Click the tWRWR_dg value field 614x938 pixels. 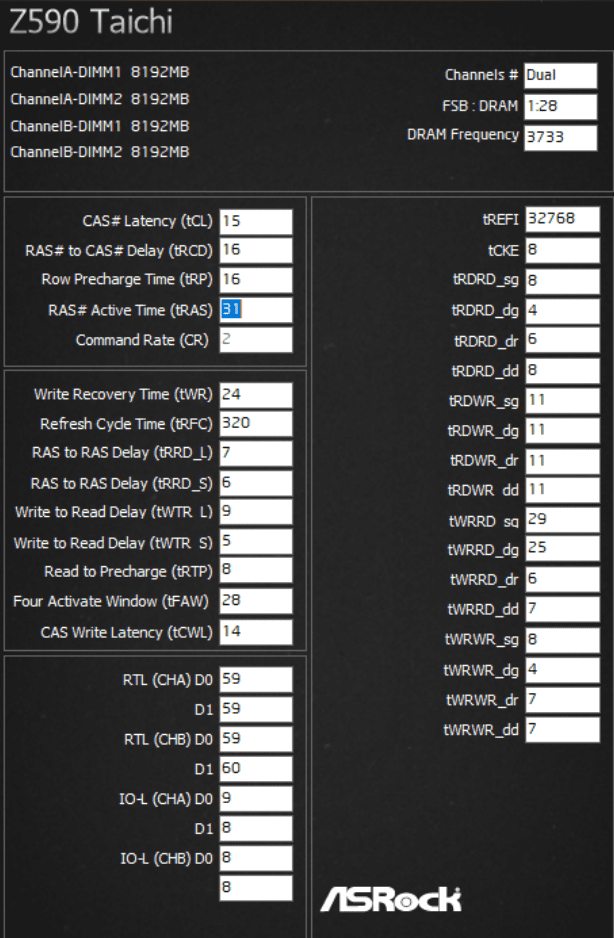pos(563,670)
